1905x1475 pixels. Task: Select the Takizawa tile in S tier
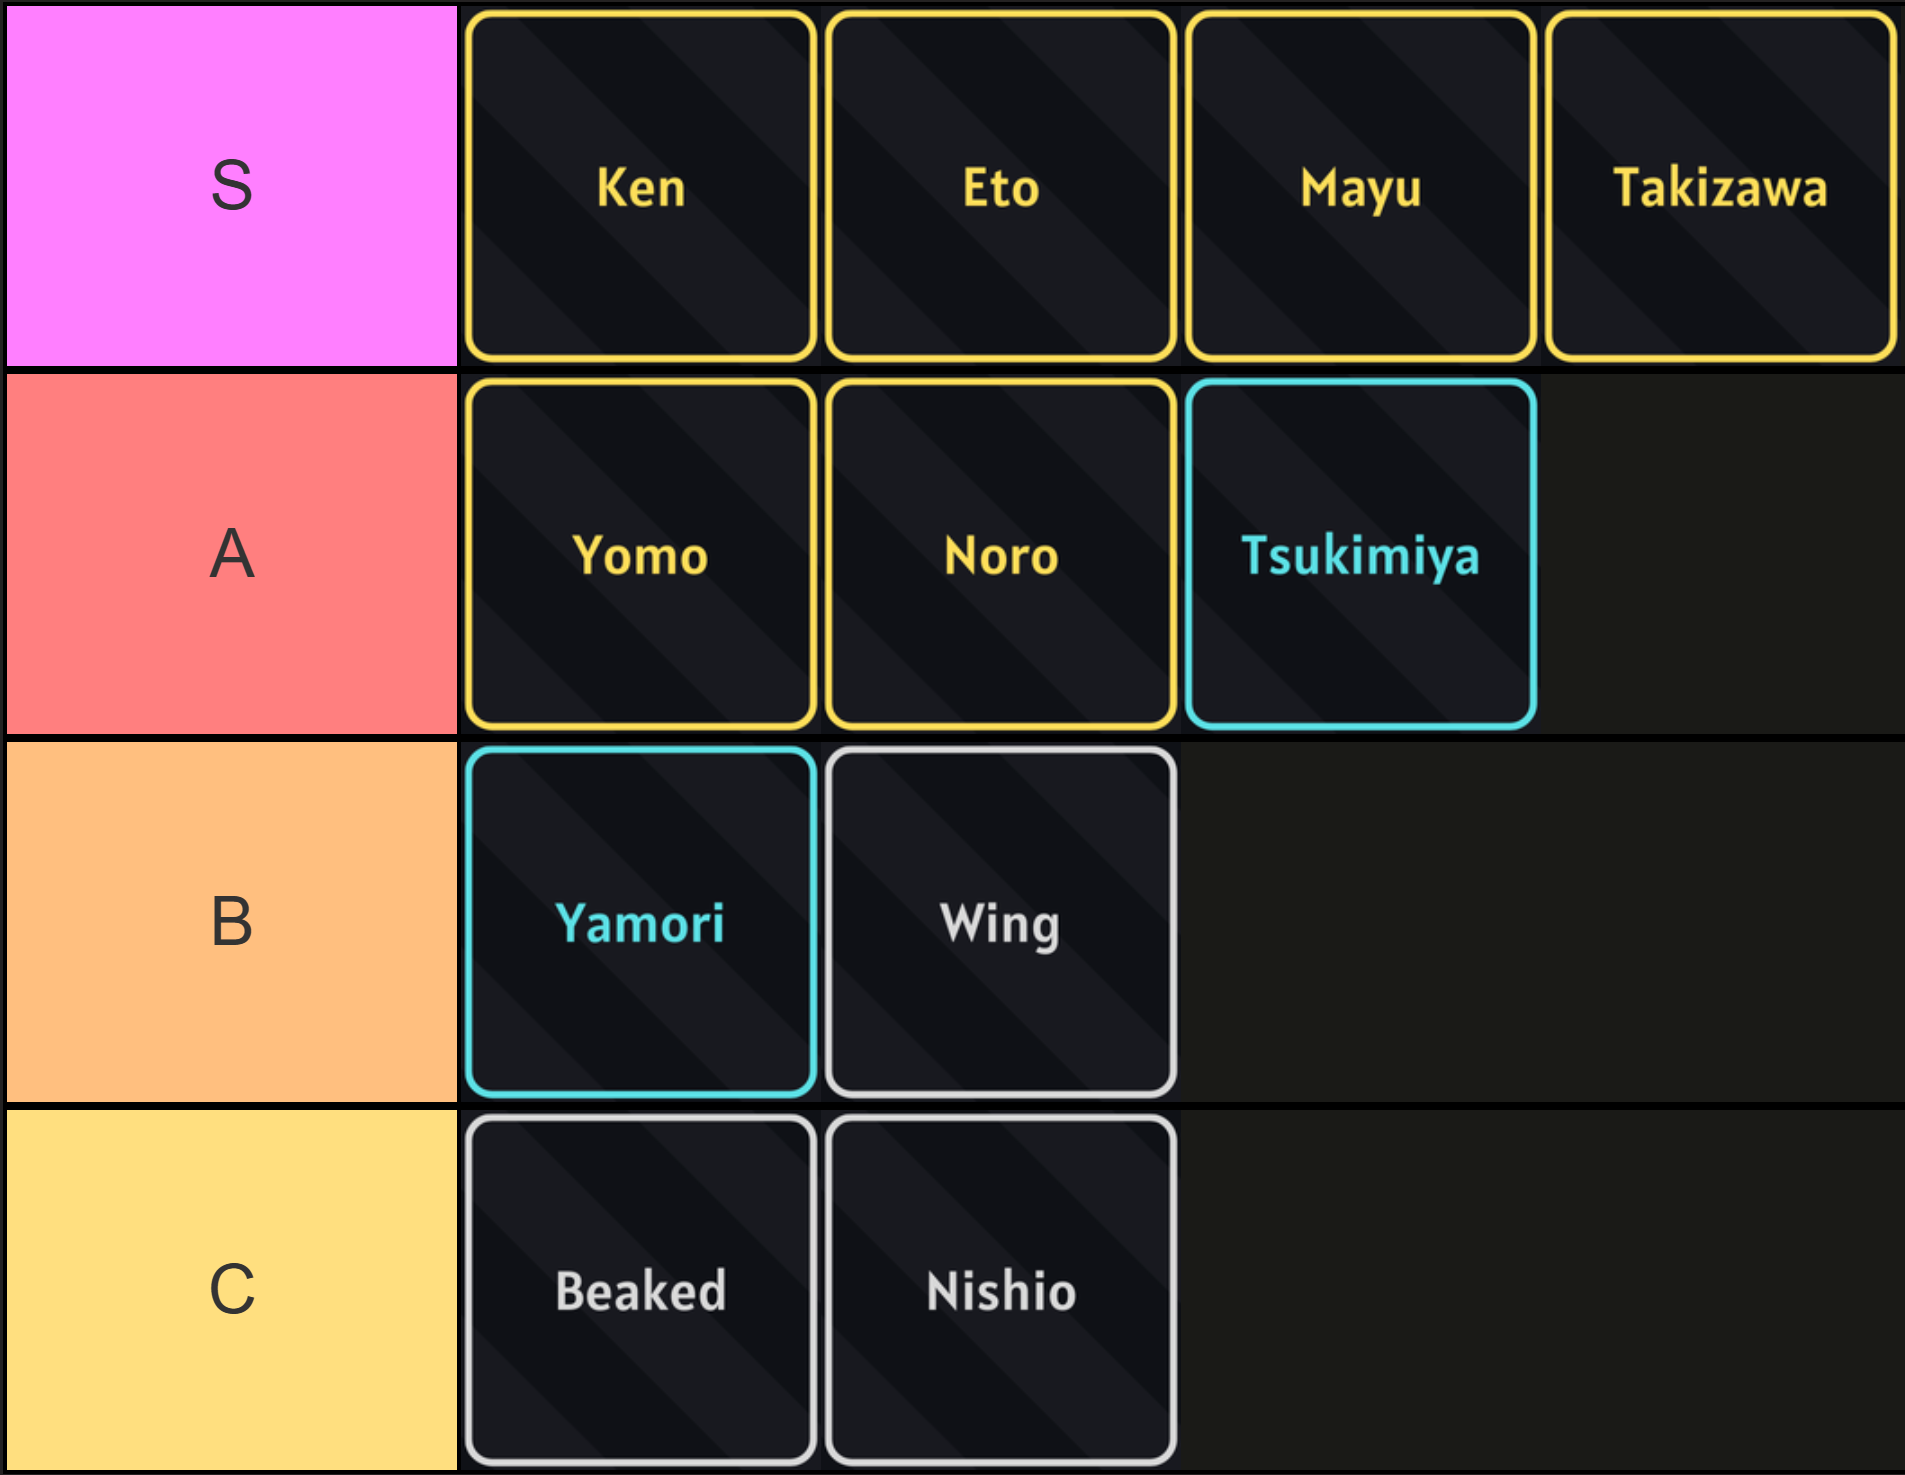pos(1720,187)
